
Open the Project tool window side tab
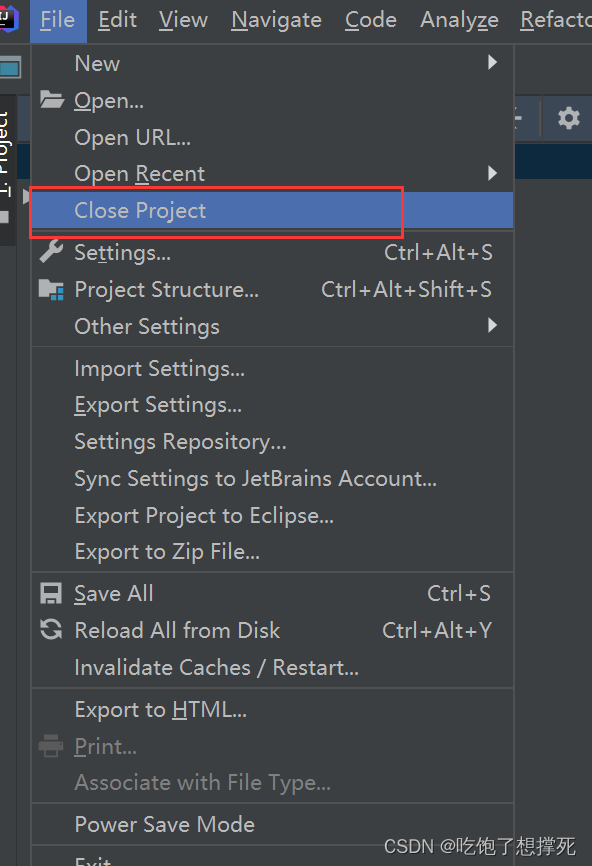tap(6, 154)
